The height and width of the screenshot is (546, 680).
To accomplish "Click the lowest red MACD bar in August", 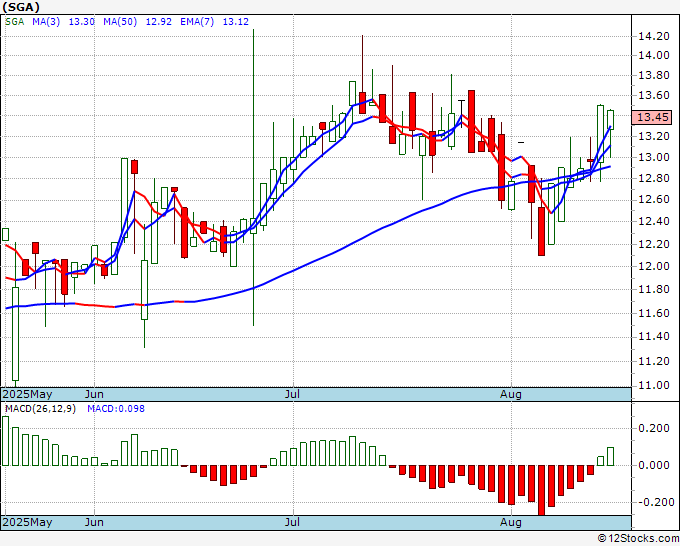I will pos(541,490).
